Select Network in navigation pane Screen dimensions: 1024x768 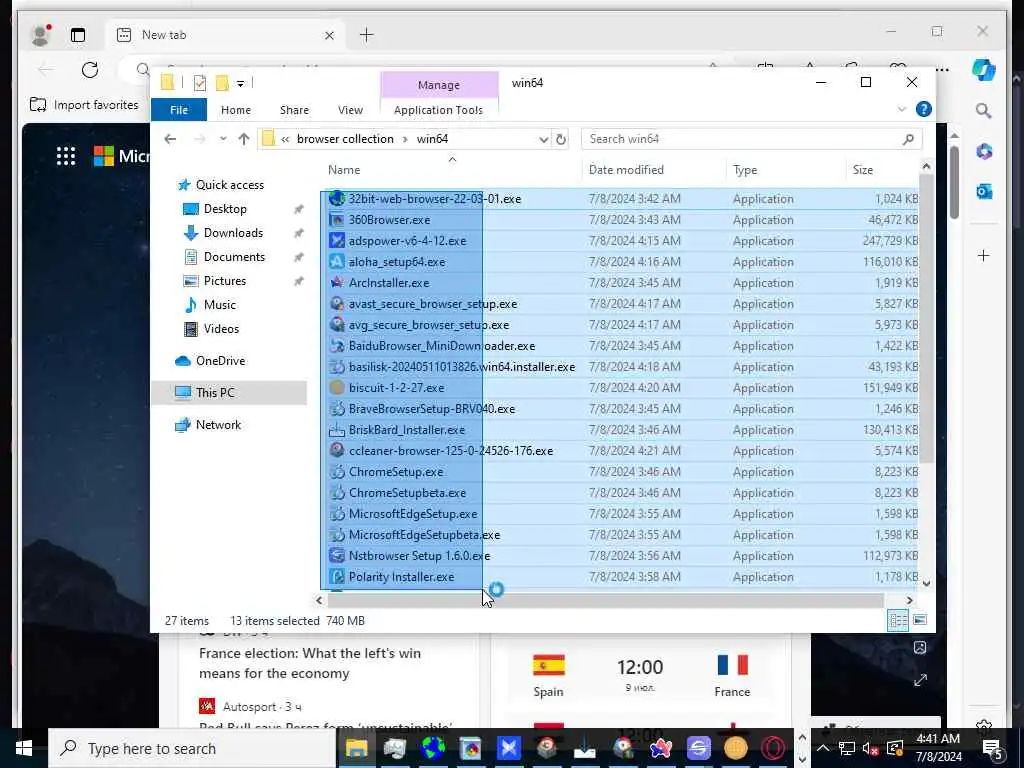pos(218,424)
